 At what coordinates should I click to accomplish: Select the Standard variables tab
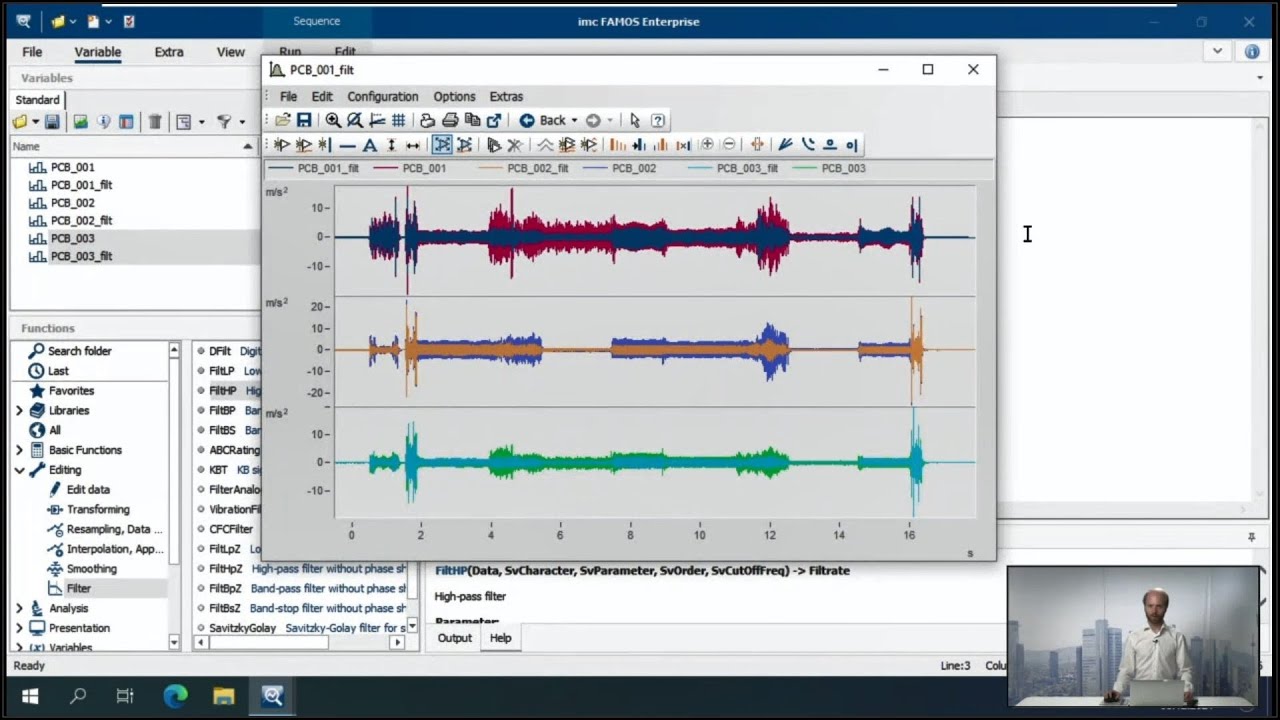[x=37, y=100]
